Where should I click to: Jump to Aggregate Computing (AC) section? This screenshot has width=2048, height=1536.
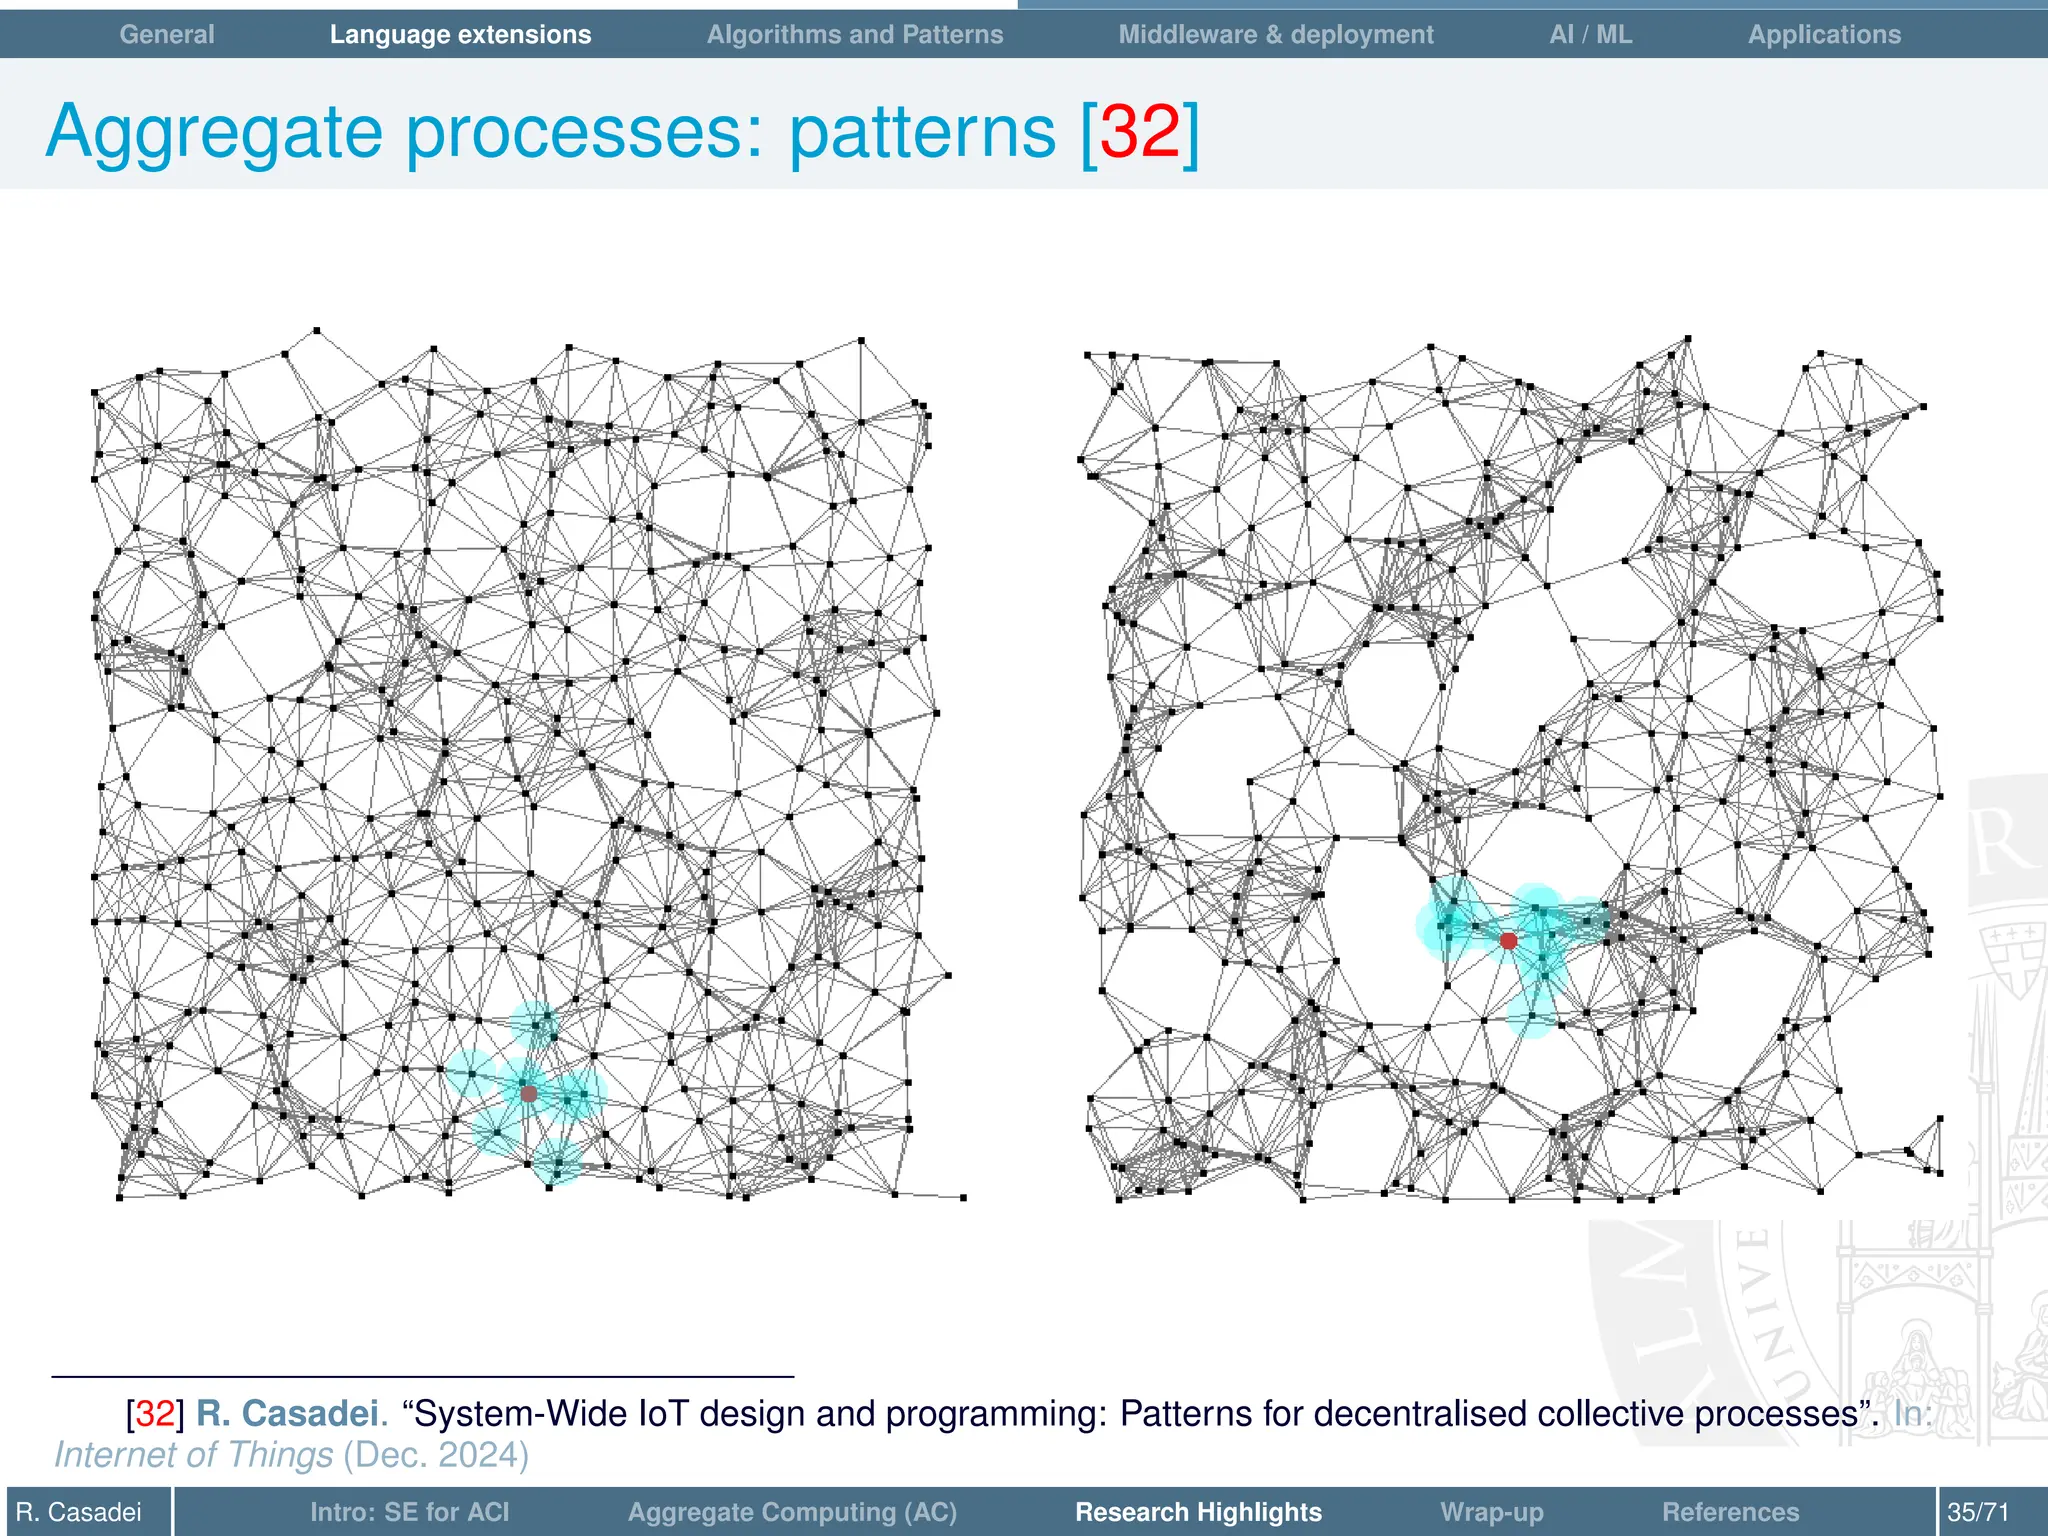point(792,1511)
